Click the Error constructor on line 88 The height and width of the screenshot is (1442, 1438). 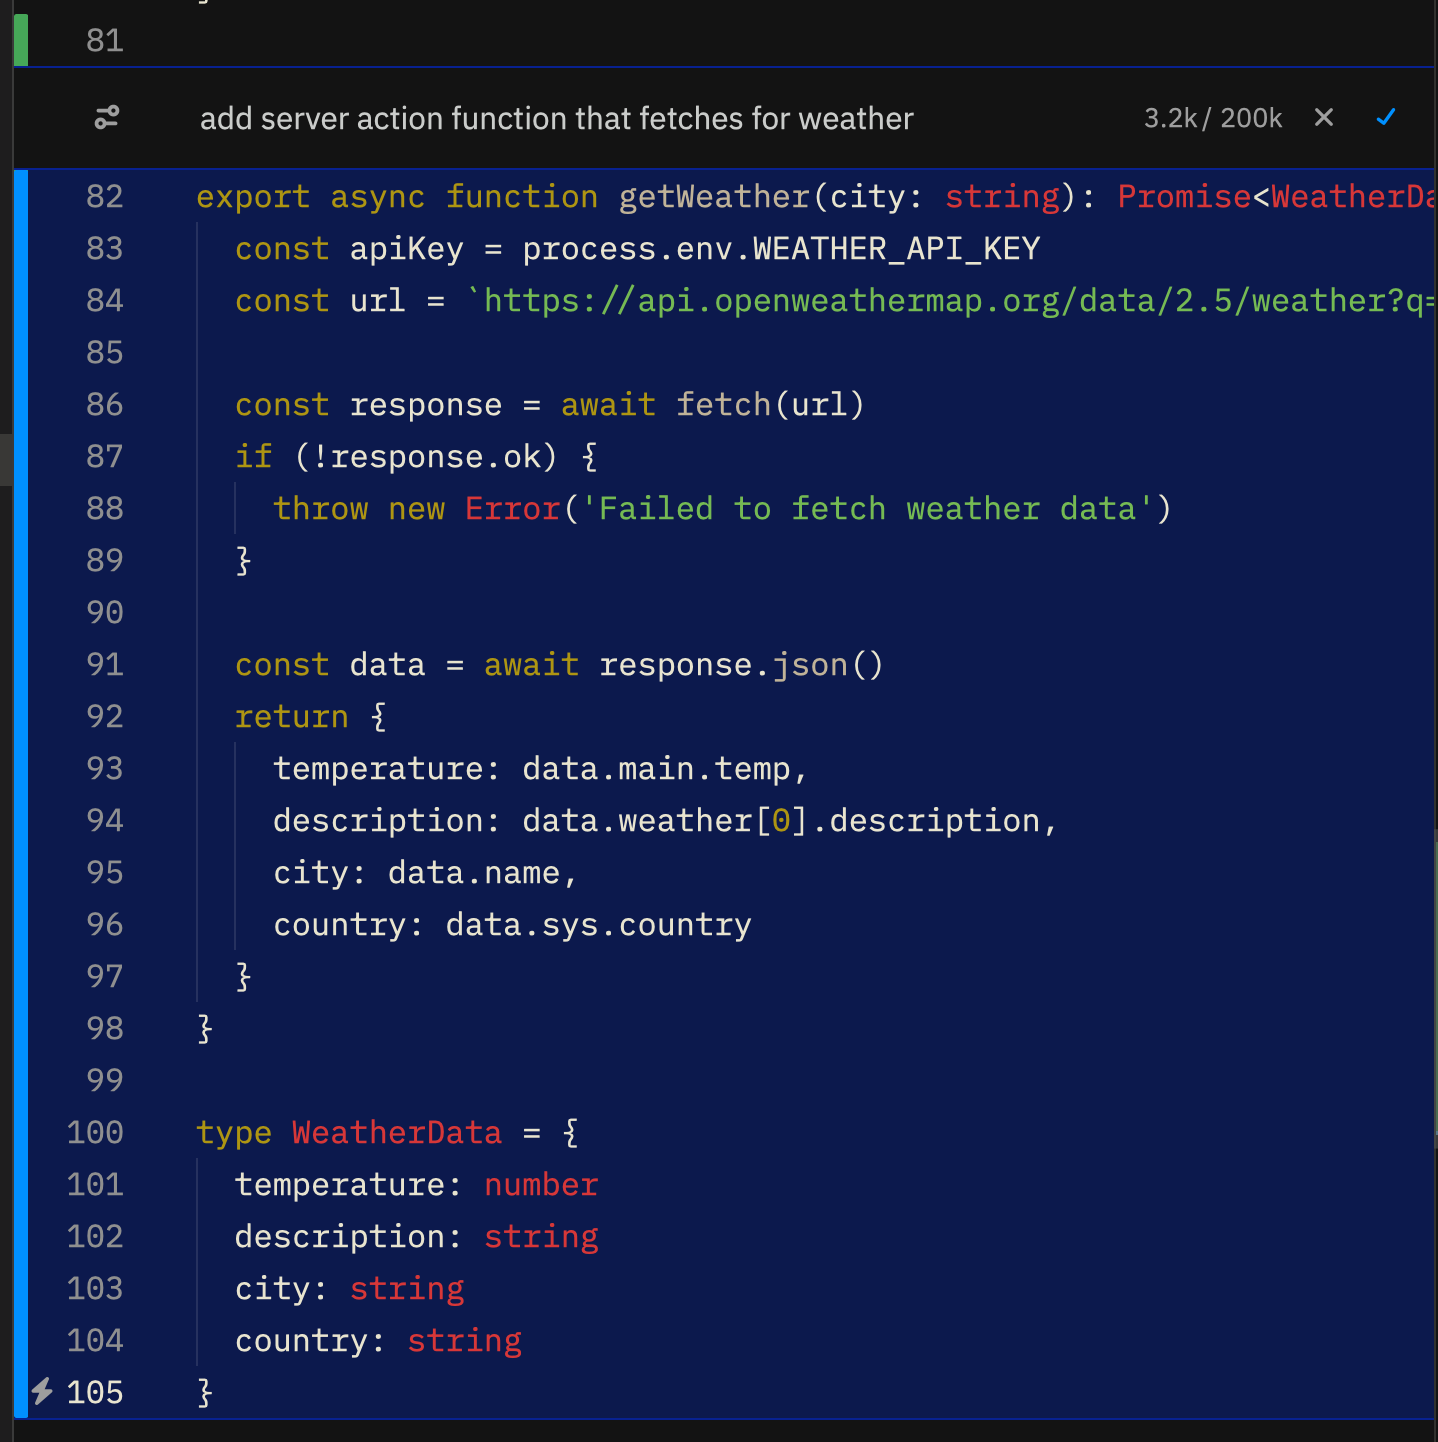513,509
